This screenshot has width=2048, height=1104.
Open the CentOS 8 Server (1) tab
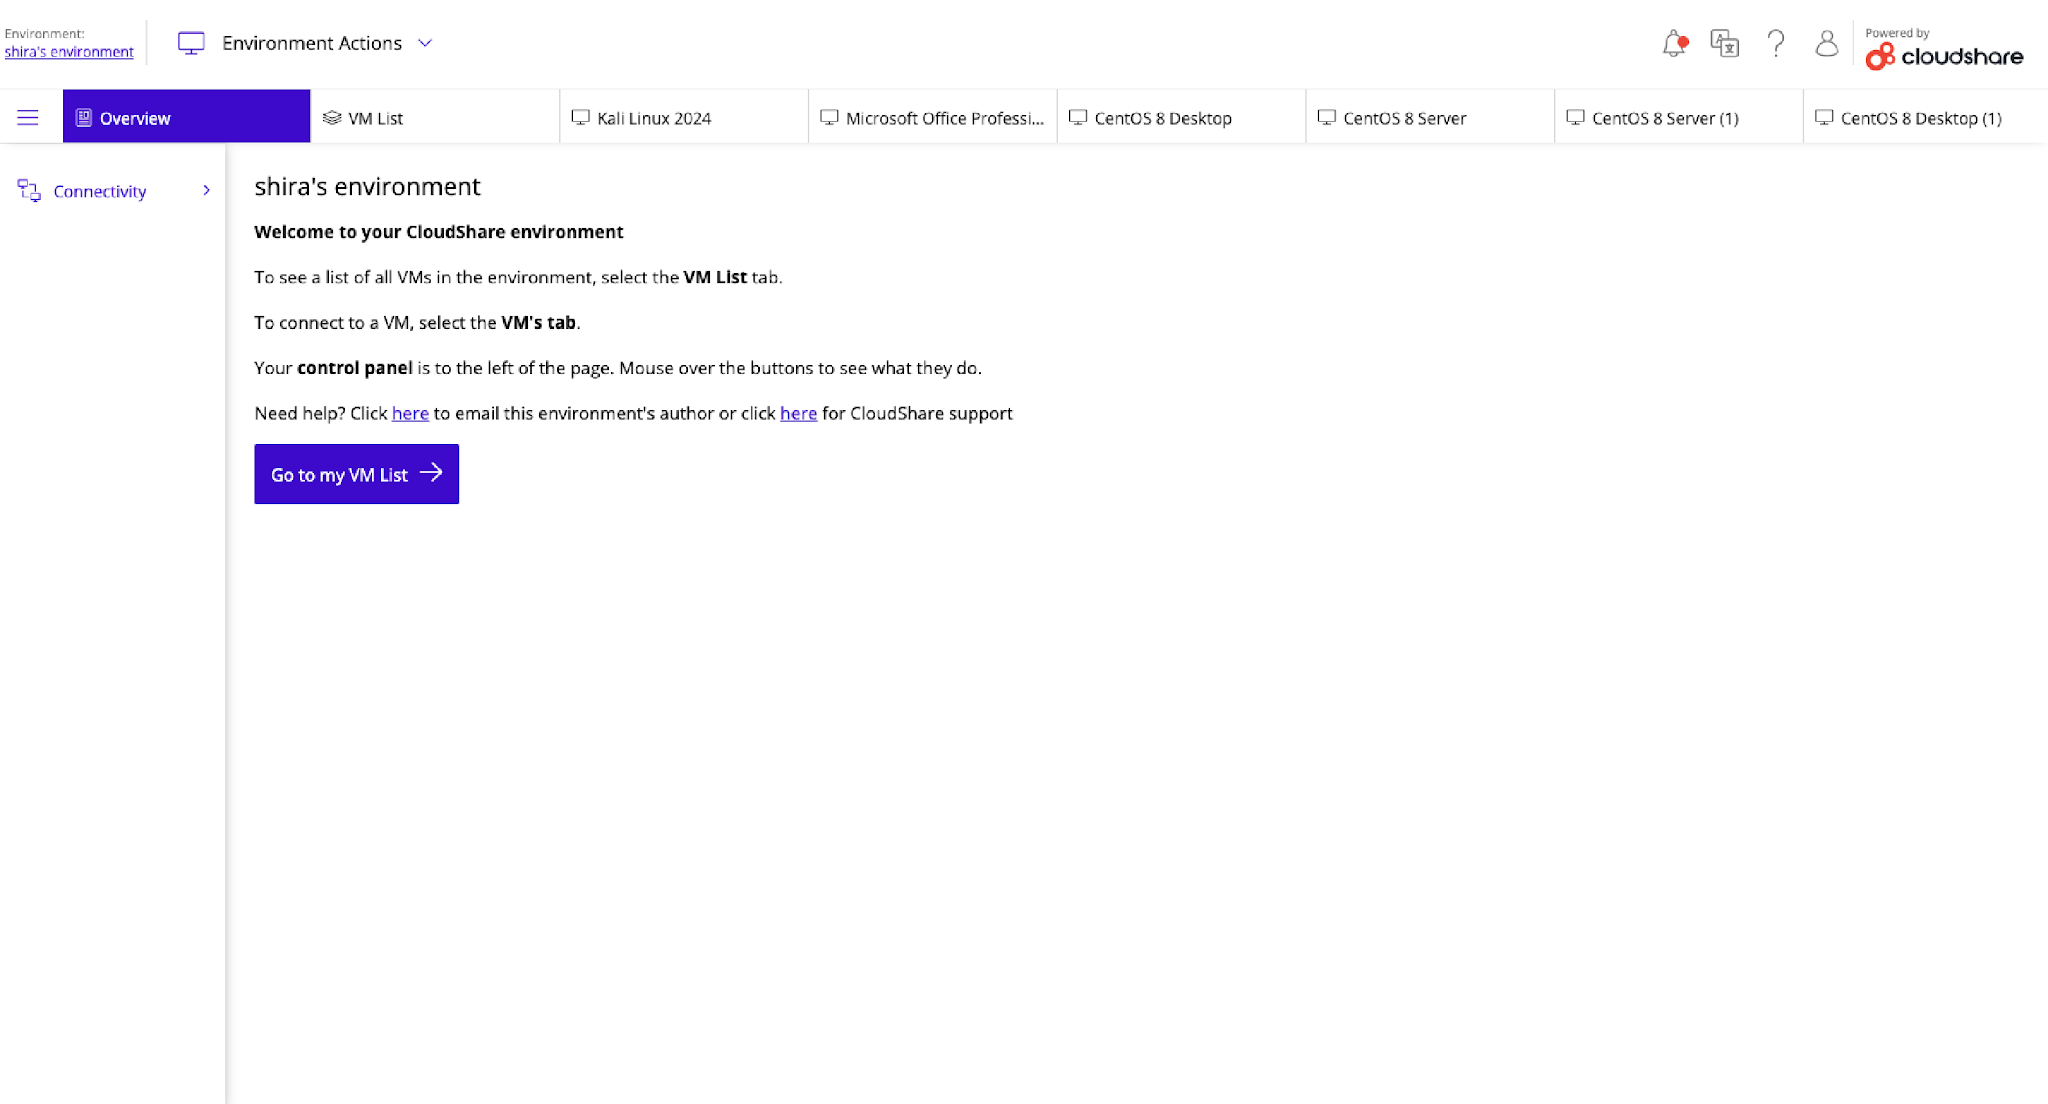tap(1679, 117)
